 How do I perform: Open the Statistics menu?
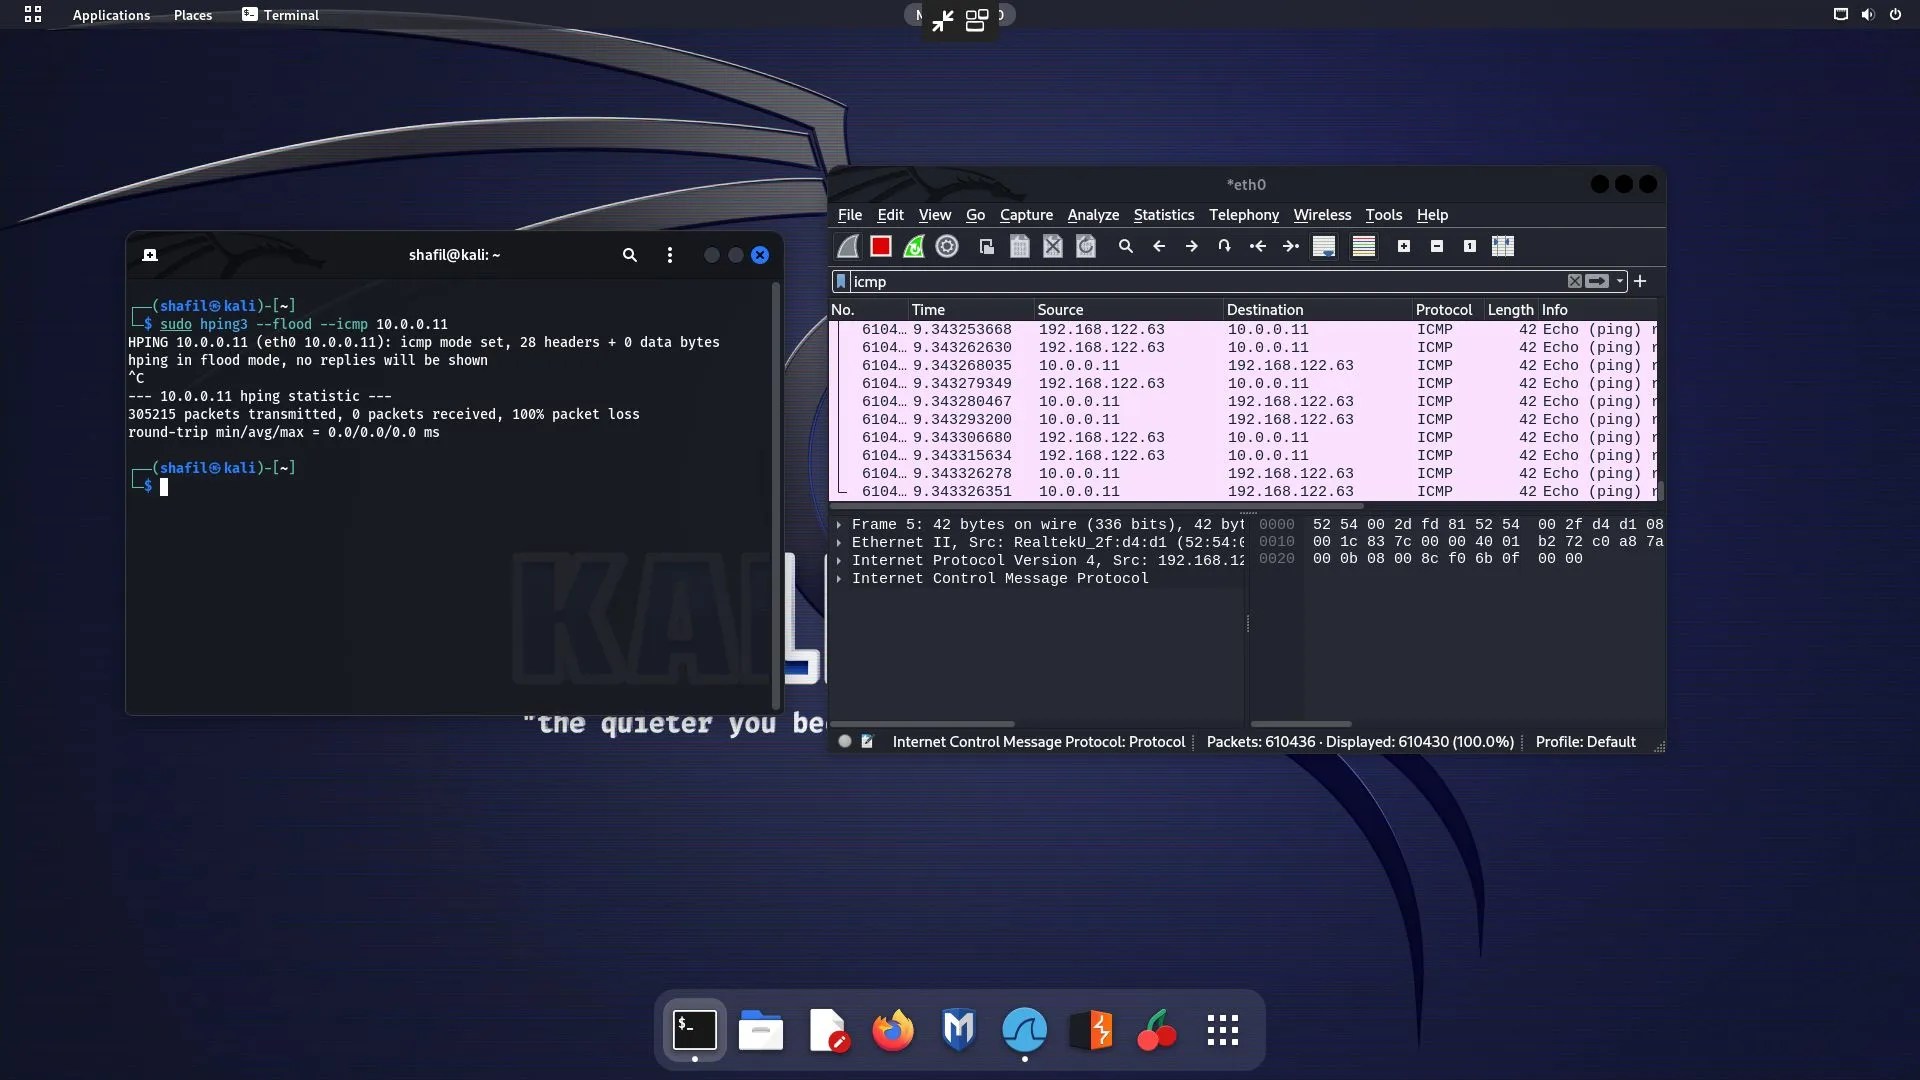[1163, 215]
